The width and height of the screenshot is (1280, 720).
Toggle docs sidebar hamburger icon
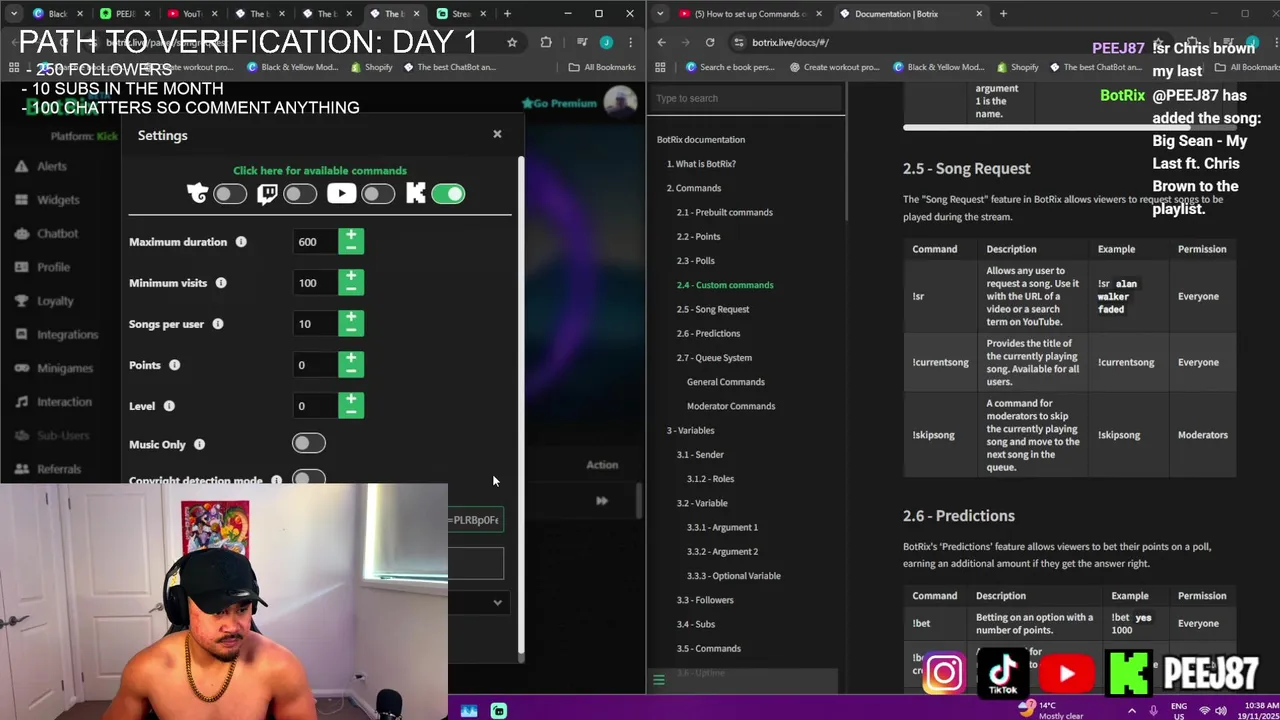pyautogui.click(x=659, y=680)
